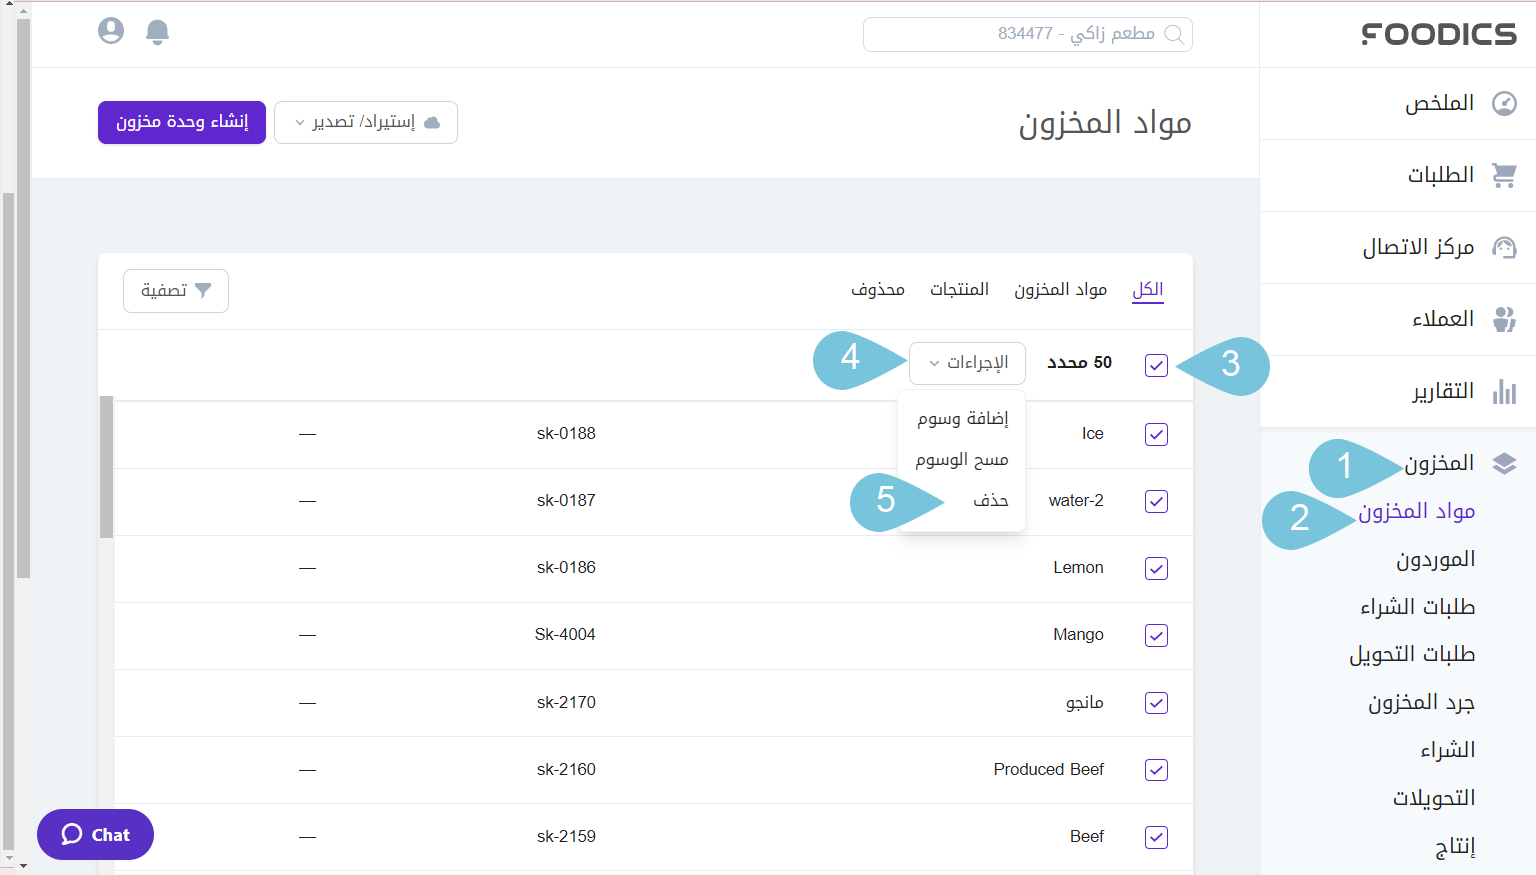Uncheck the Lemon row checkbox
The width and height of the screenshot is (1536, 875).
pos(1156,569)
